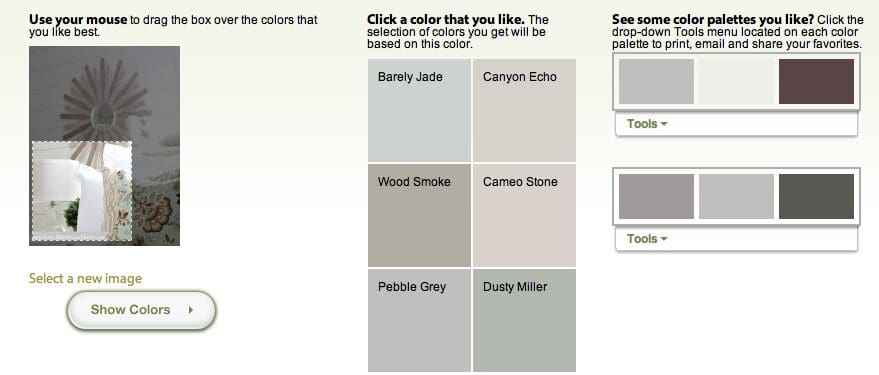Select the Pebble Grey color swatch
Viewport: 879px width, 375px height.
pyautogui.click(x=419, y=320)
